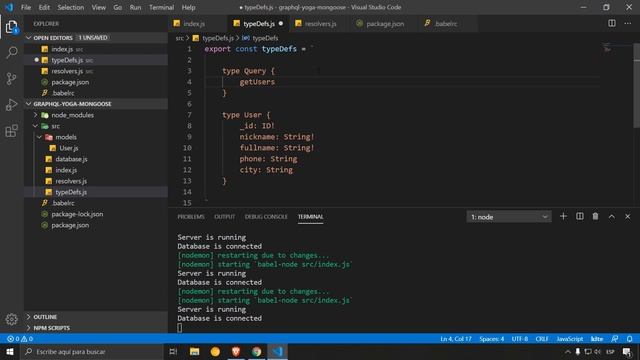Create a new terminal with plus icon

click(563, 216)
